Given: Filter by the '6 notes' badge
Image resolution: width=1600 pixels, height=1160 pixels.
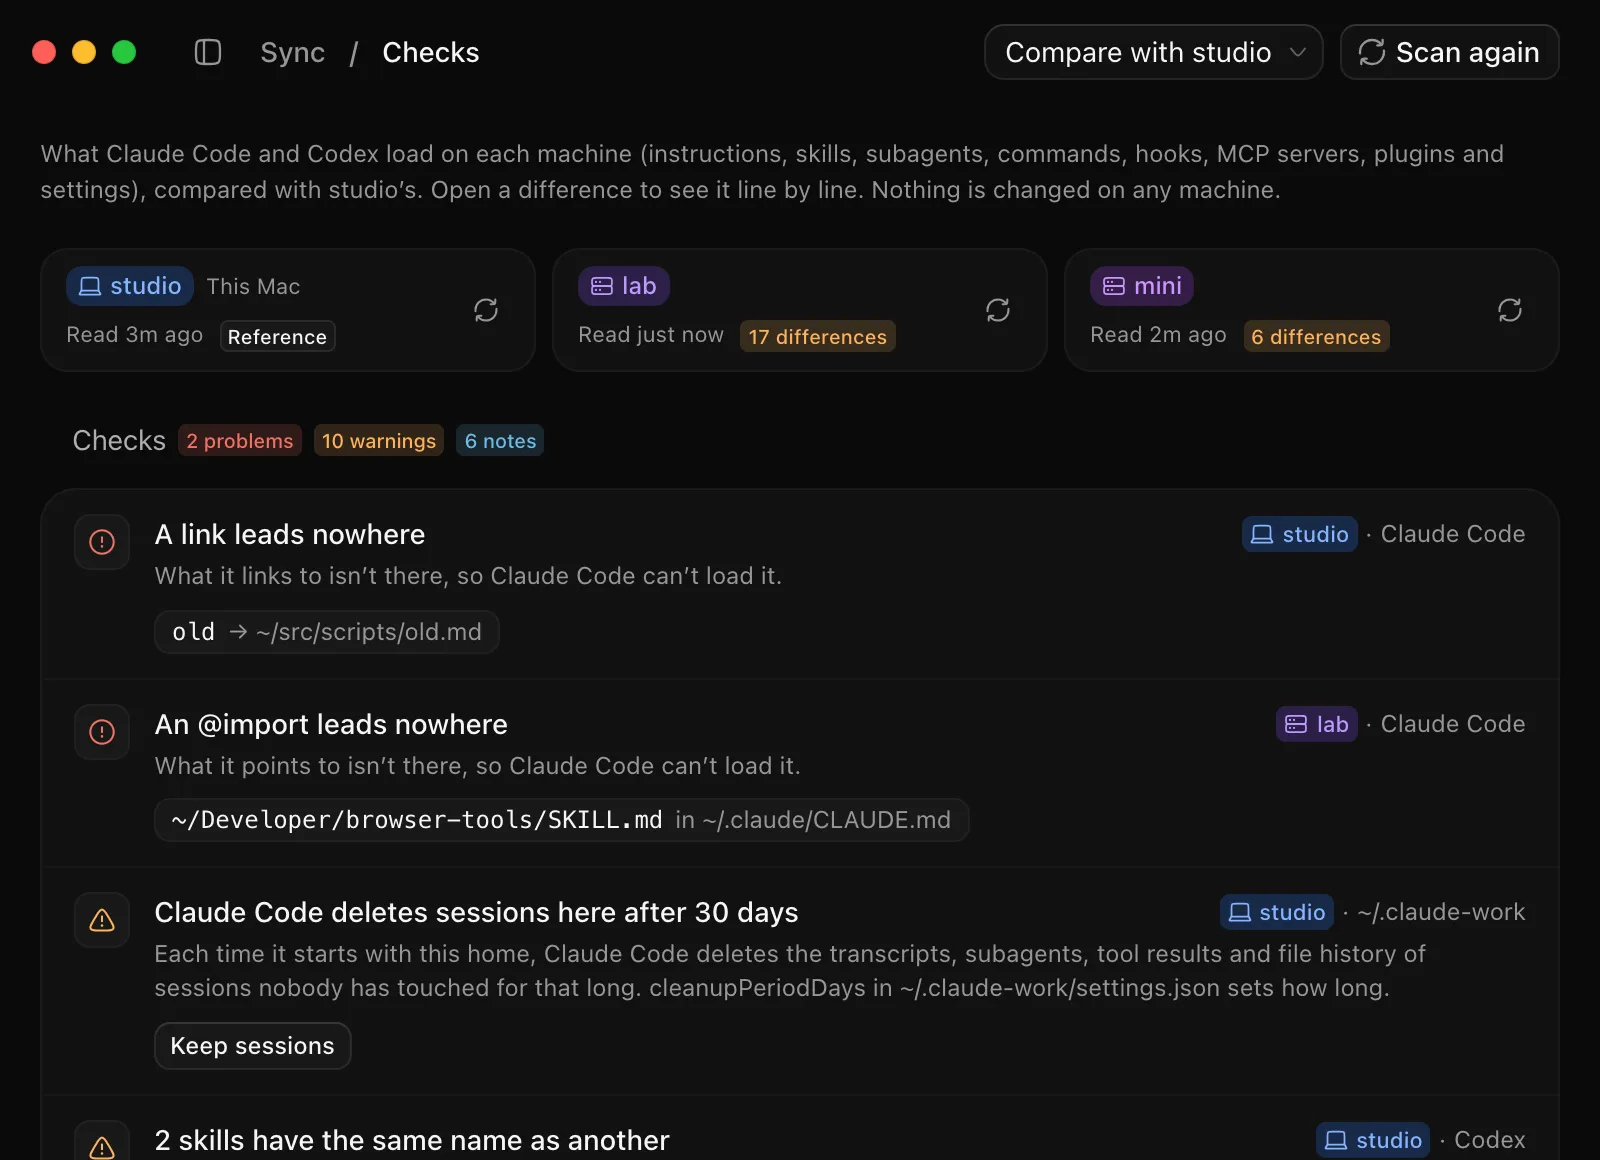Looking at the screenshot, I should coord(501,441).
